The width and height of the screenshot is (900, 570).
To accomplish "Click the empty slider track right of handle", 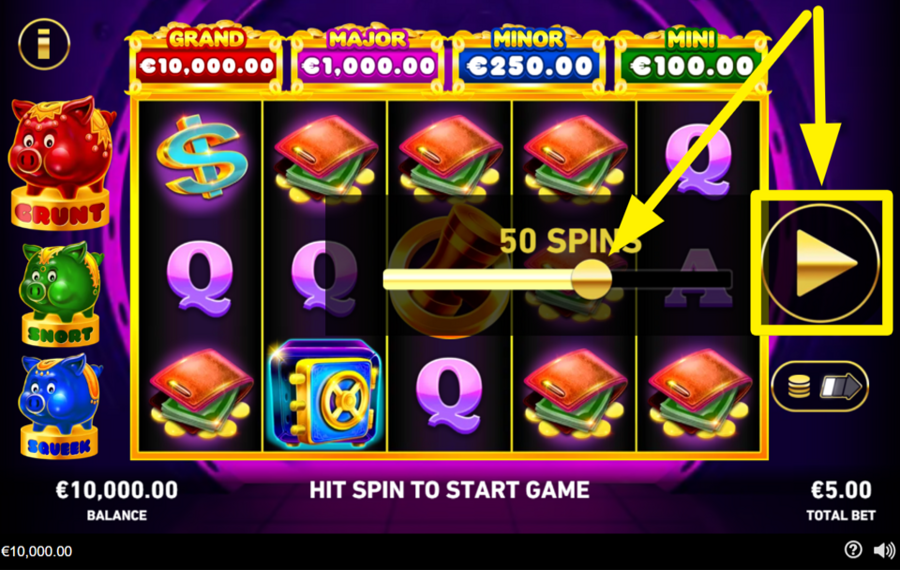I will click(672, 280).
